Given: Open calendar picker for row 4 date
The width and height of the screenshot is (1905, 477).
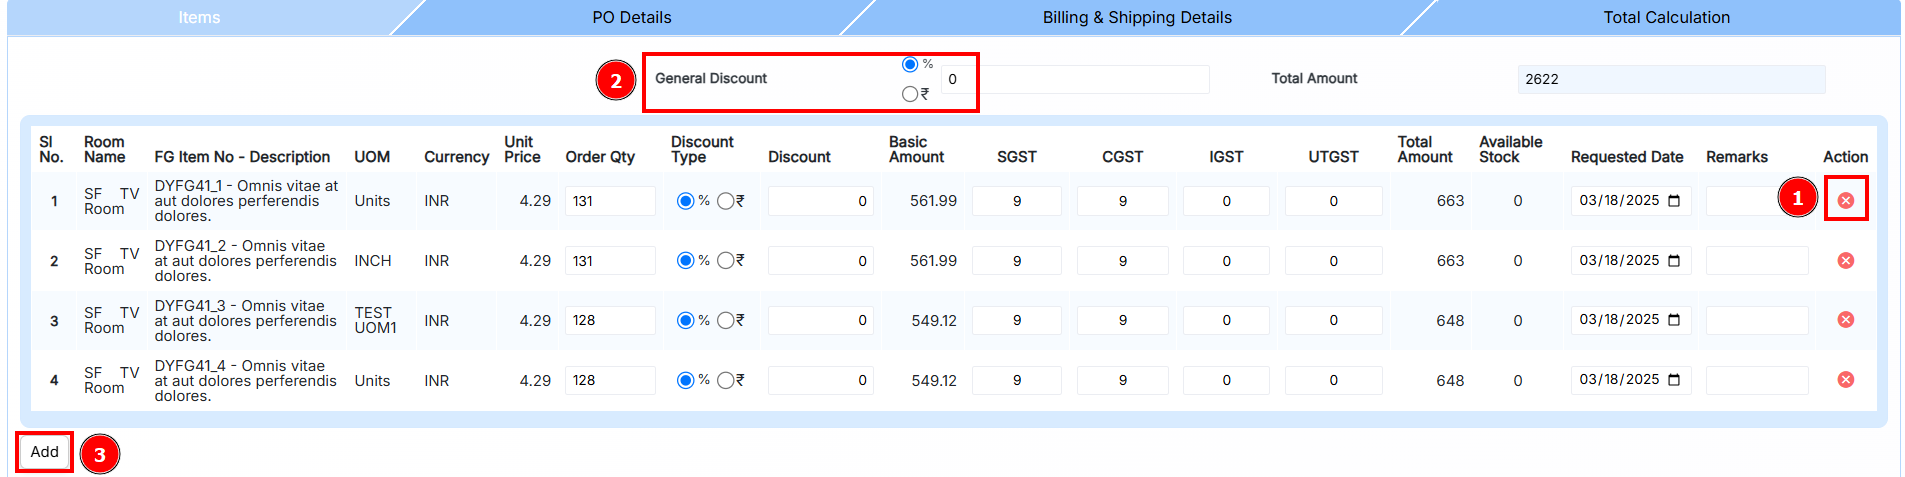Looking at the screenshot, I should point(1674,380).
